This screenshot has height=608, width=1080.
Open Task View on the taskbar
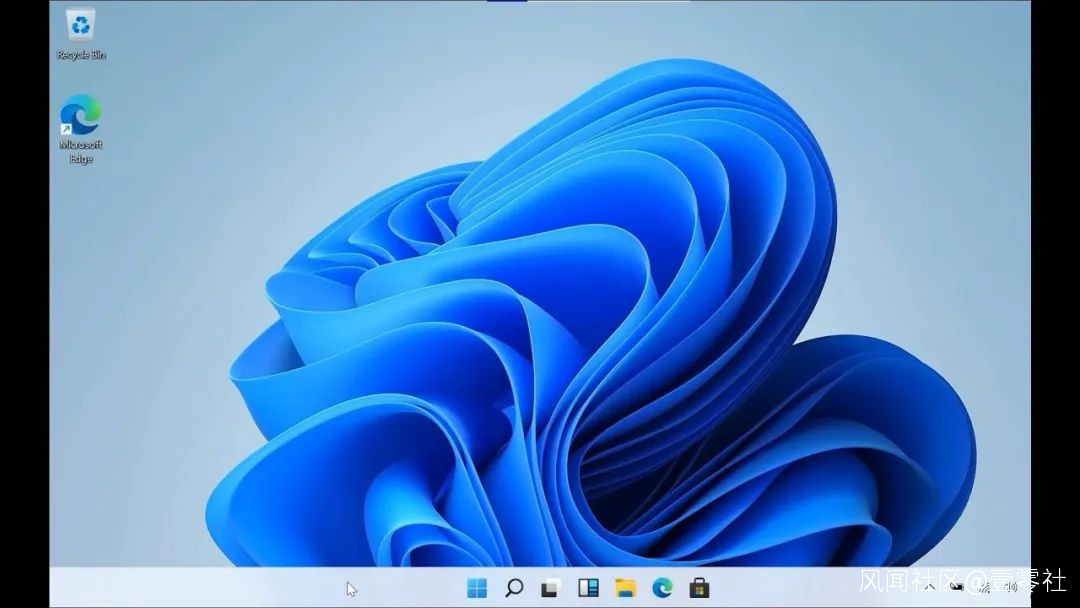551,588
